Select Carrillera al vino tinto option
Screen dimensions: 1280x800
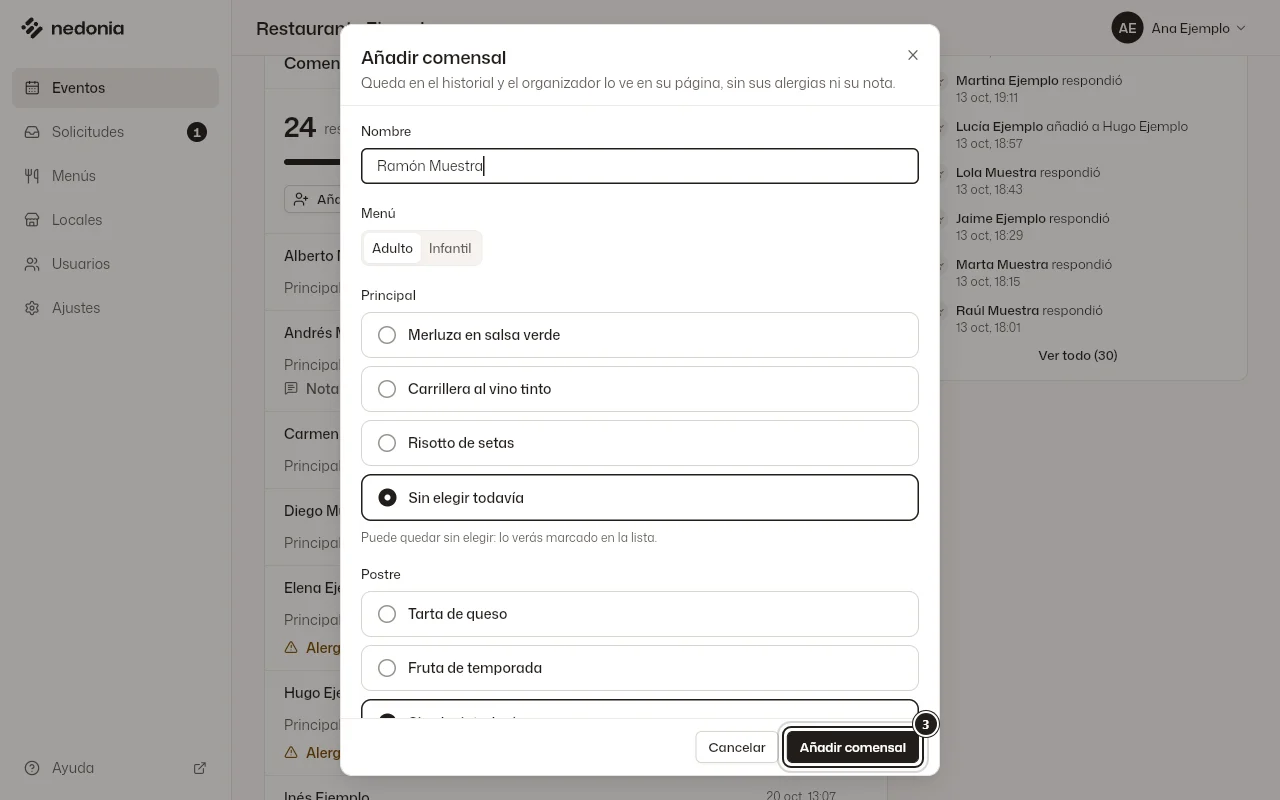640,389
